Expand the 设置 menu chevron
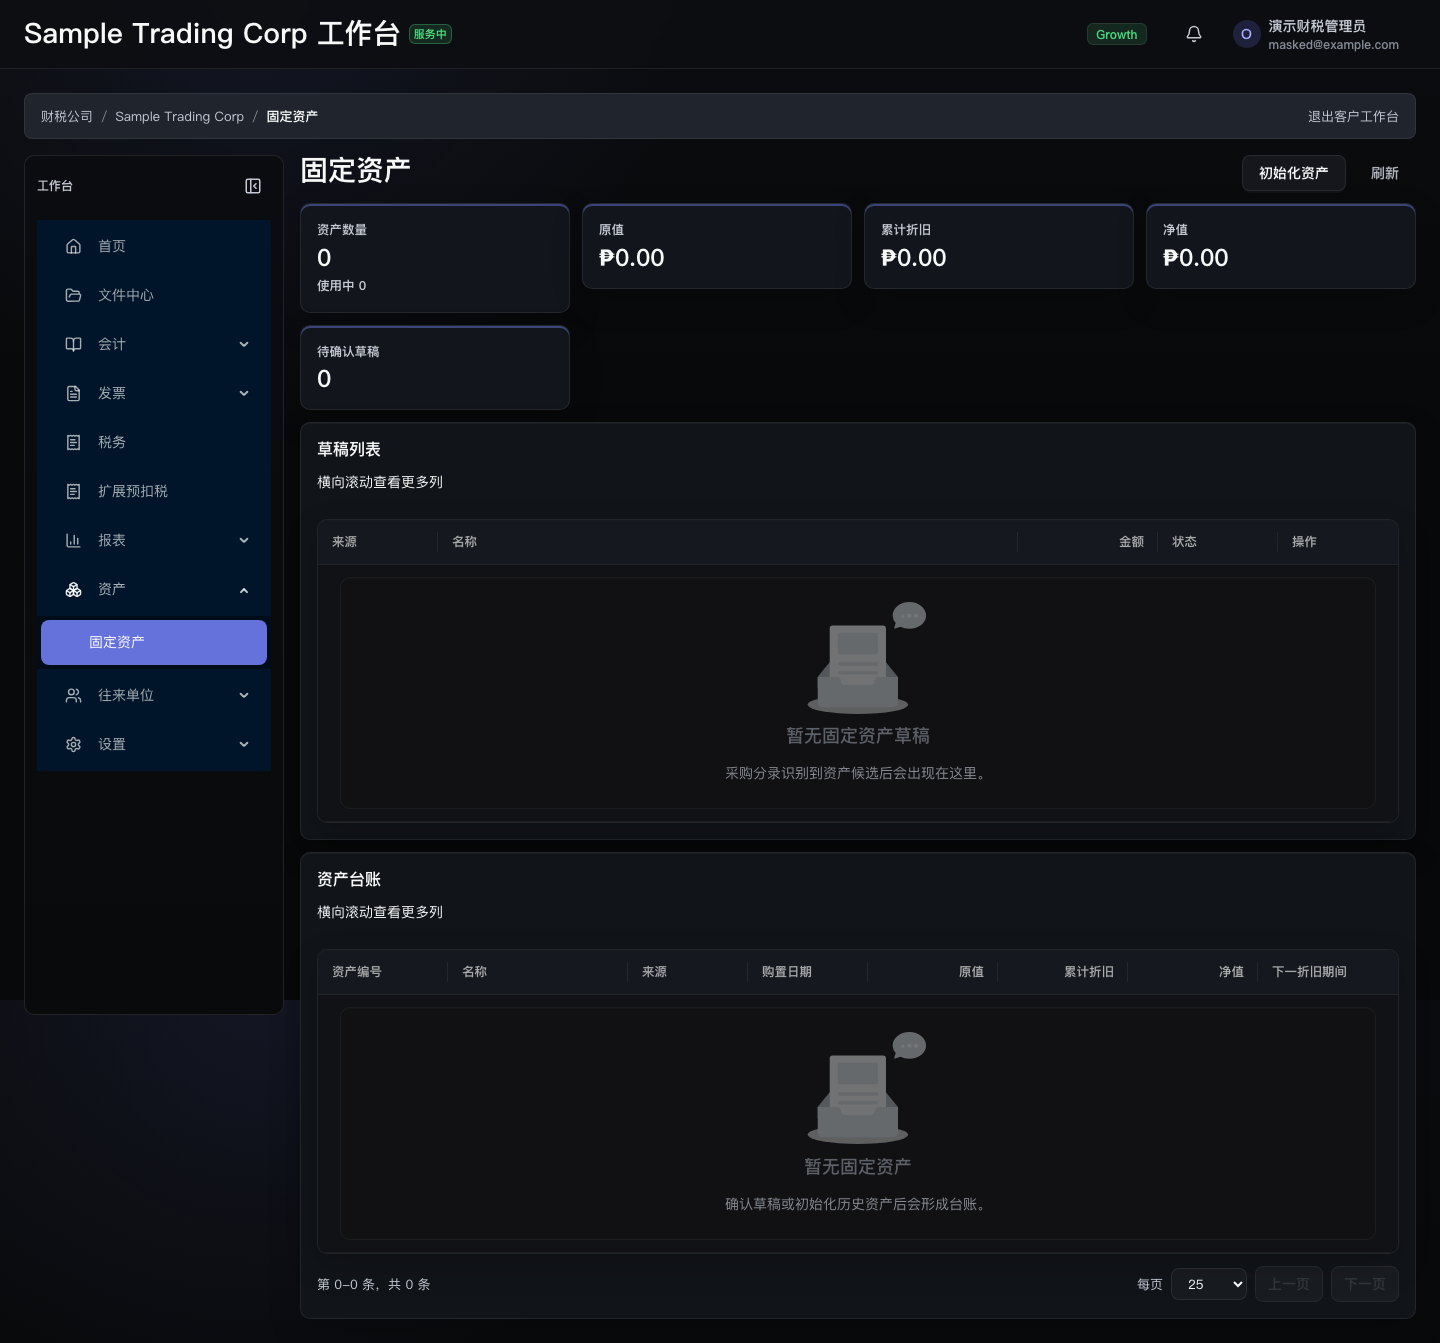The height and width of the screenshot is (1343, 1440). pos(244,744)
